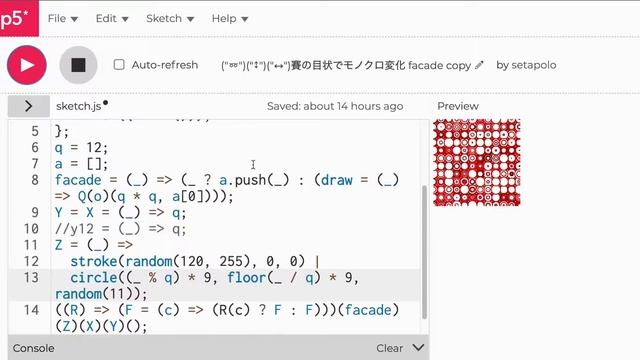Screen dimensions: 640x360
Task: Click line number 13 in gutter
Action: point(31,278)
